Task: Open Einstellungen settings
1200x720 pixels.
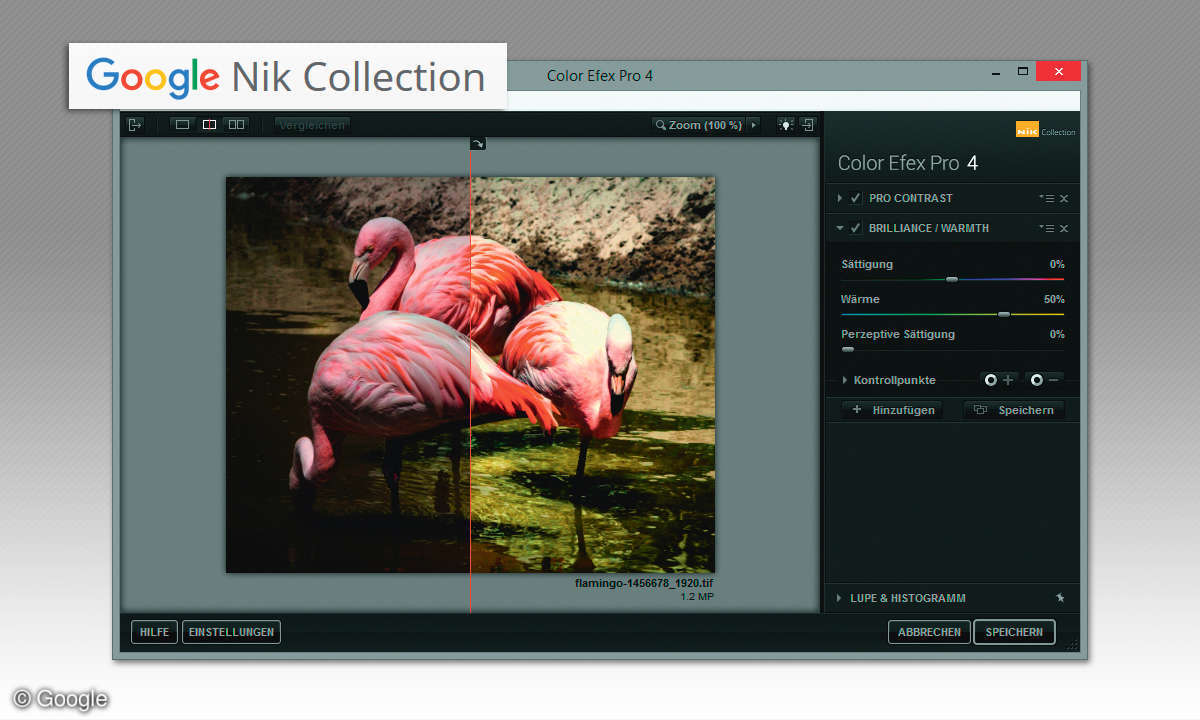Action: coord(231,632)
